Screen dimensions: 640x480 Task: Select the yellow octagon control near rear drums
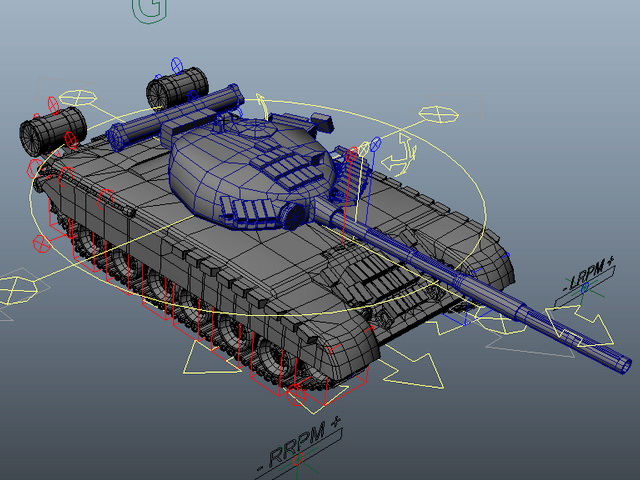[78, 98]
